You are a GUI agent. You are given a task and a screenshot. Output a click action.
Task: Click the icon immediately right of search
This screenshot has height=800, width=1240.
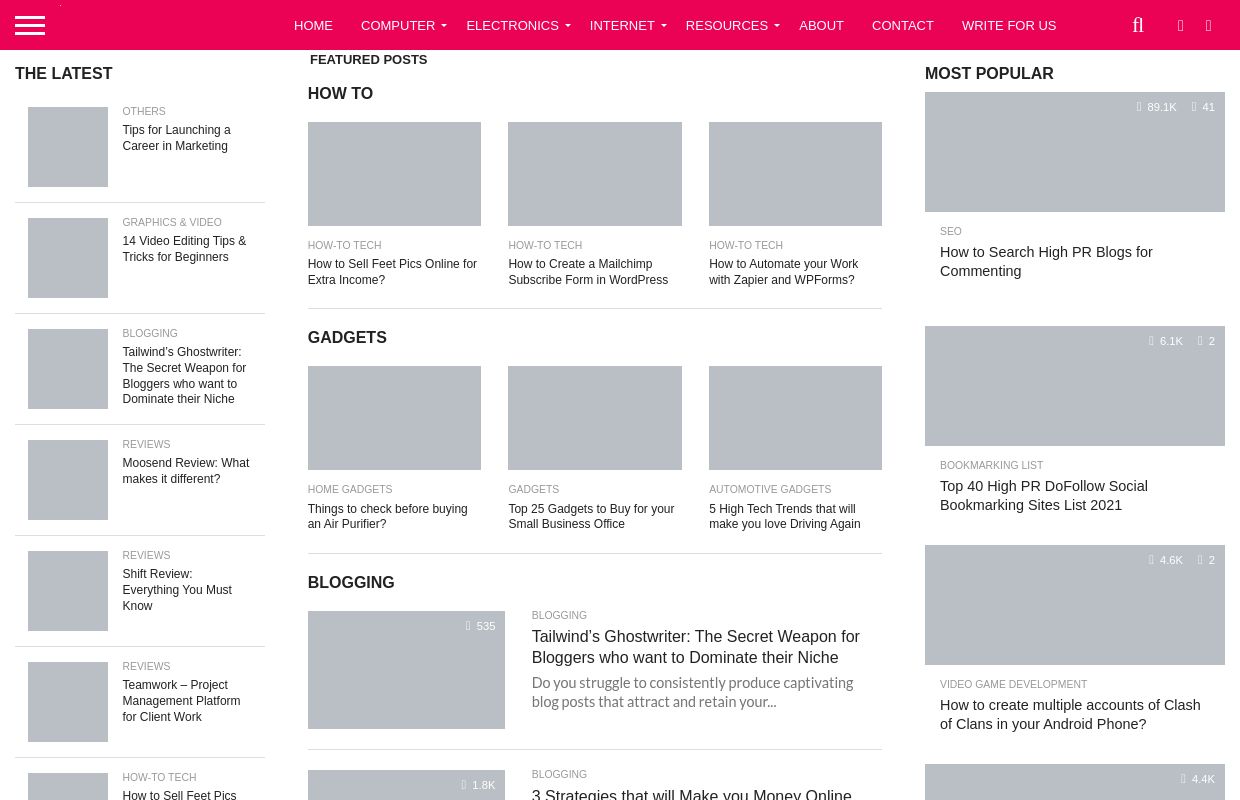(x=1180, y=25)
